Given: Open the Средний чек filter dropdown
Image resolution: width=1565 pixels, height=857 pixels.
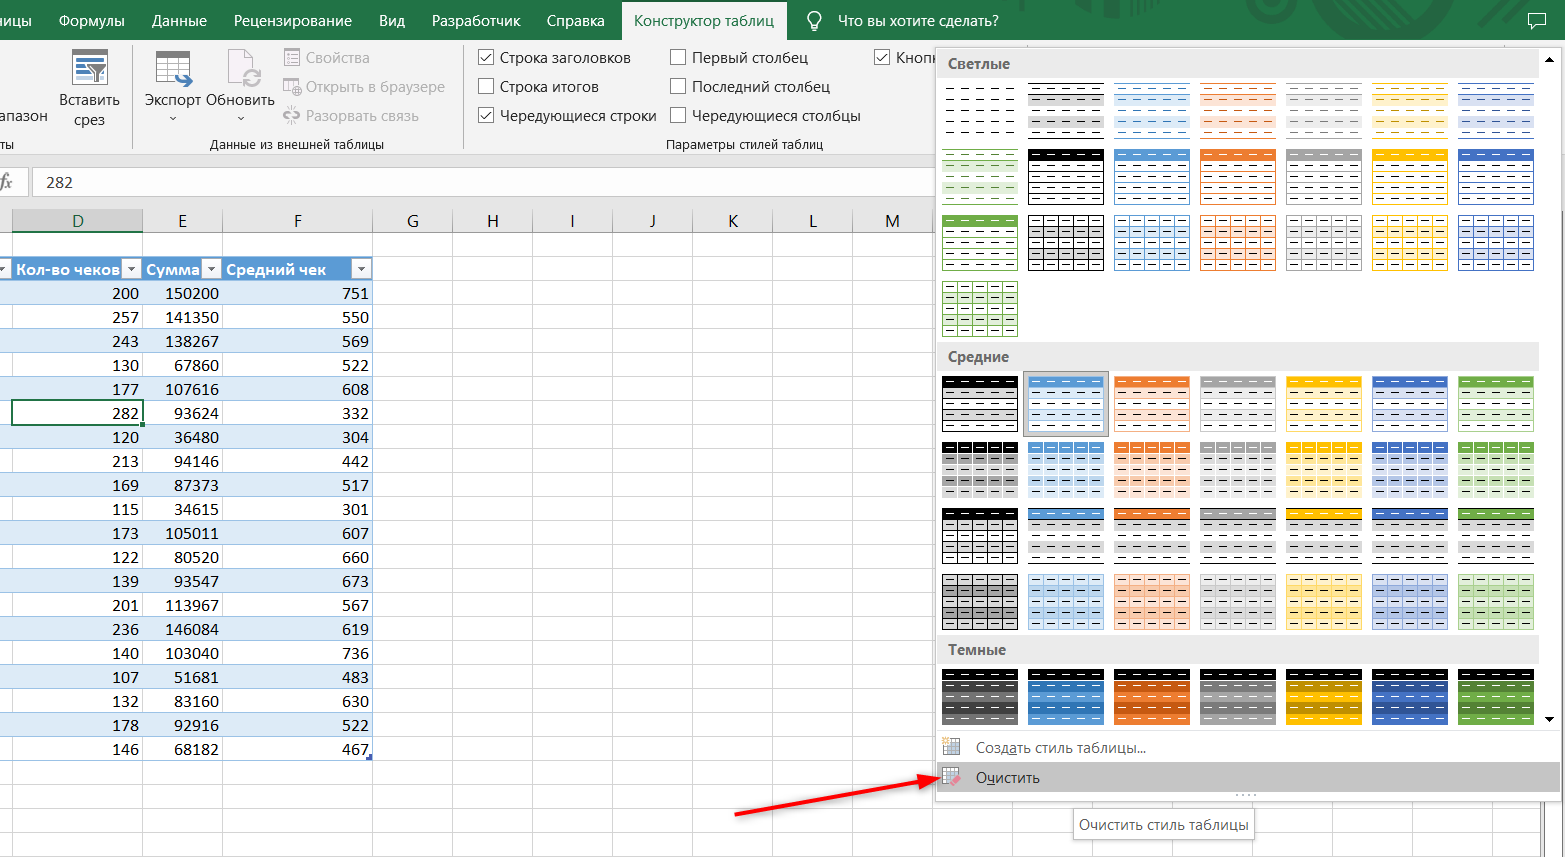Looking at the screenshot, I should click(x=361, y=269).
